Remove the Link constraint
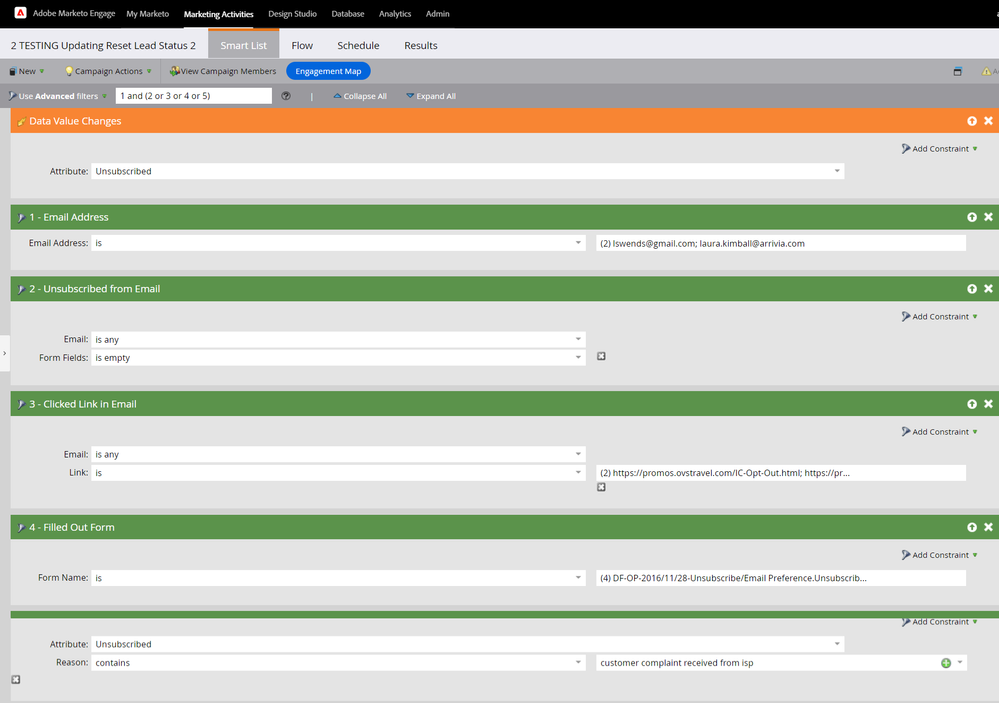 601,487
